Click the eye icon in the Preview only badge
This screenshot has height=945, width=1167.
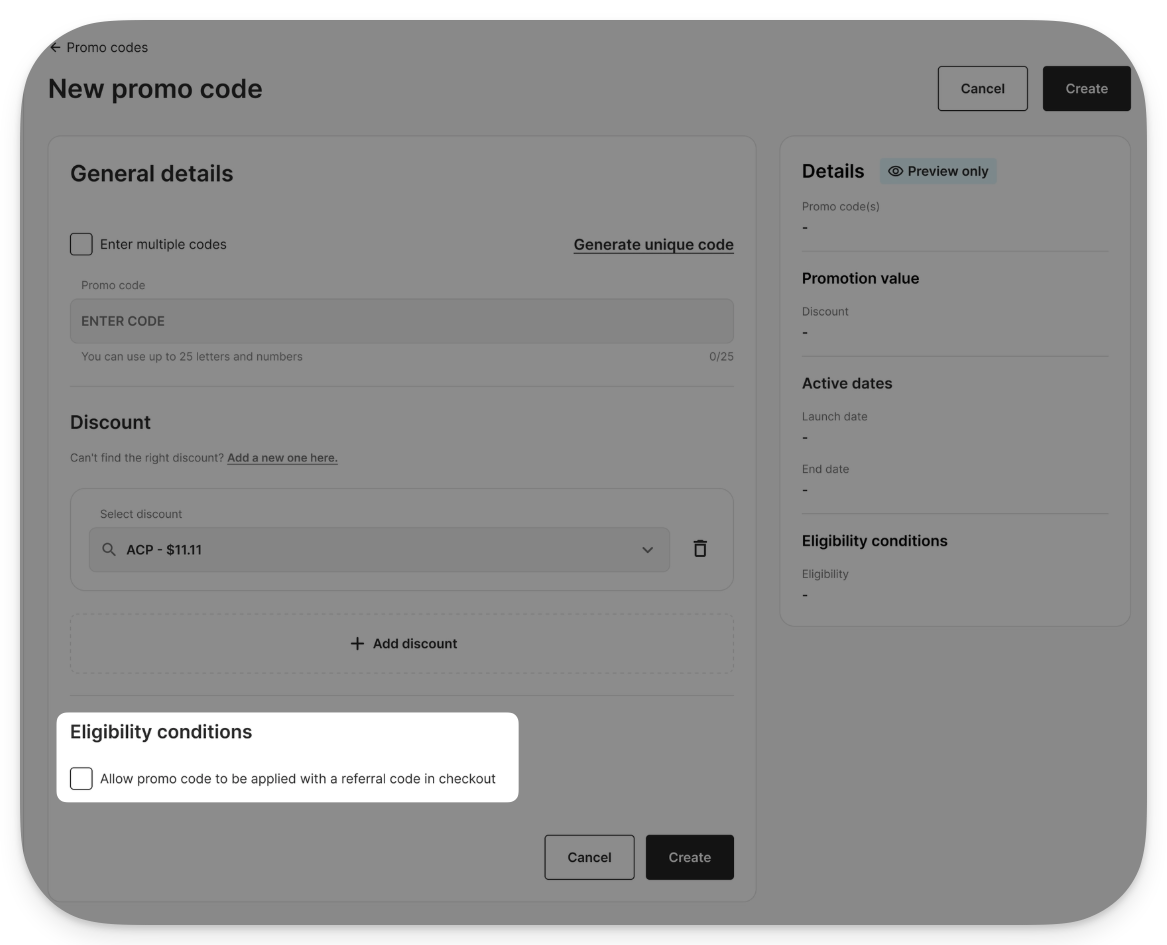pyautogui.click(x=895, y=171)
